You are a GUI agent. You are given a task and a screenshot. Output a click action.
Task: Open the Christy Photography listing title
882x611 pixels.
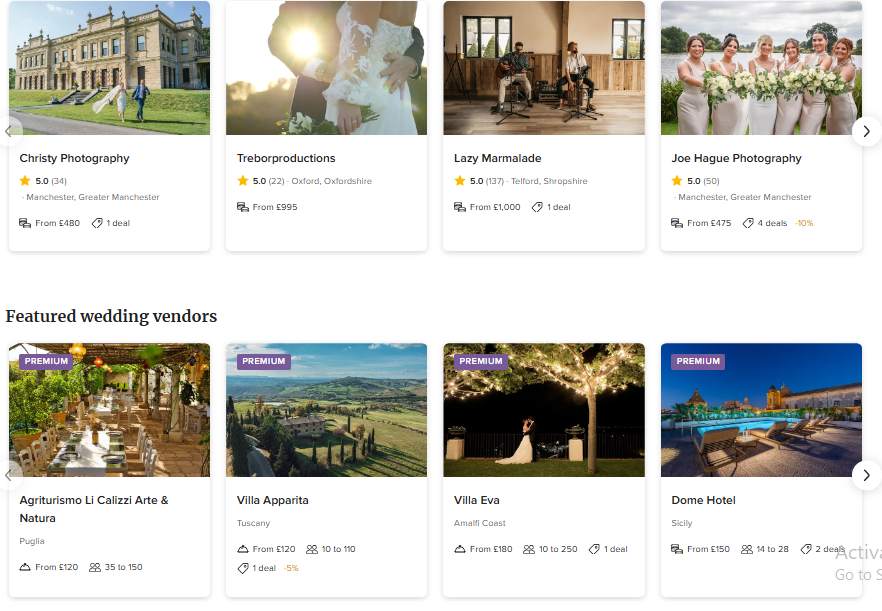tap(75, 158)
